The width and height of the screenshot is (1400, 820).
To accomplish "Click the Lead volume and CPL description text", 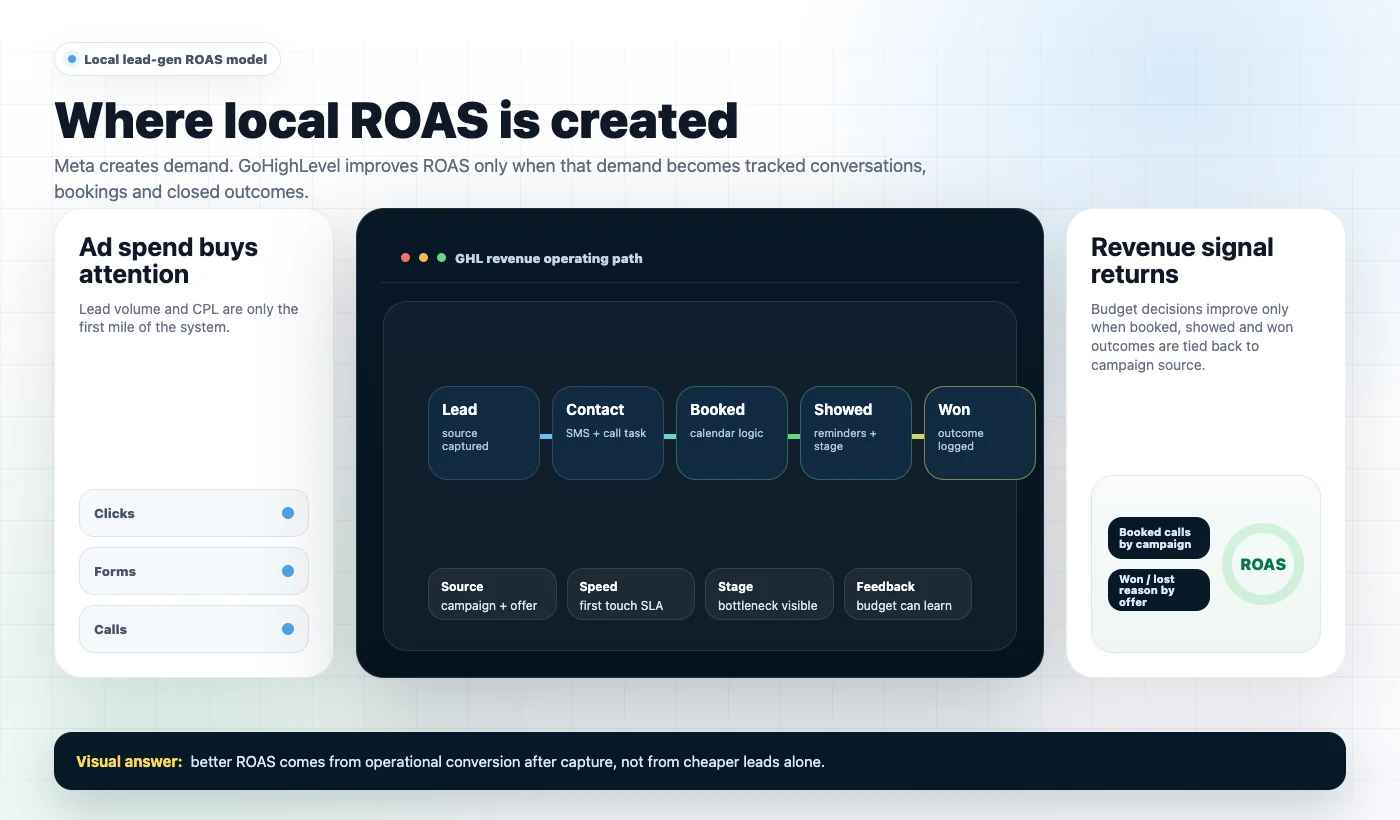I will click(189, 318).
